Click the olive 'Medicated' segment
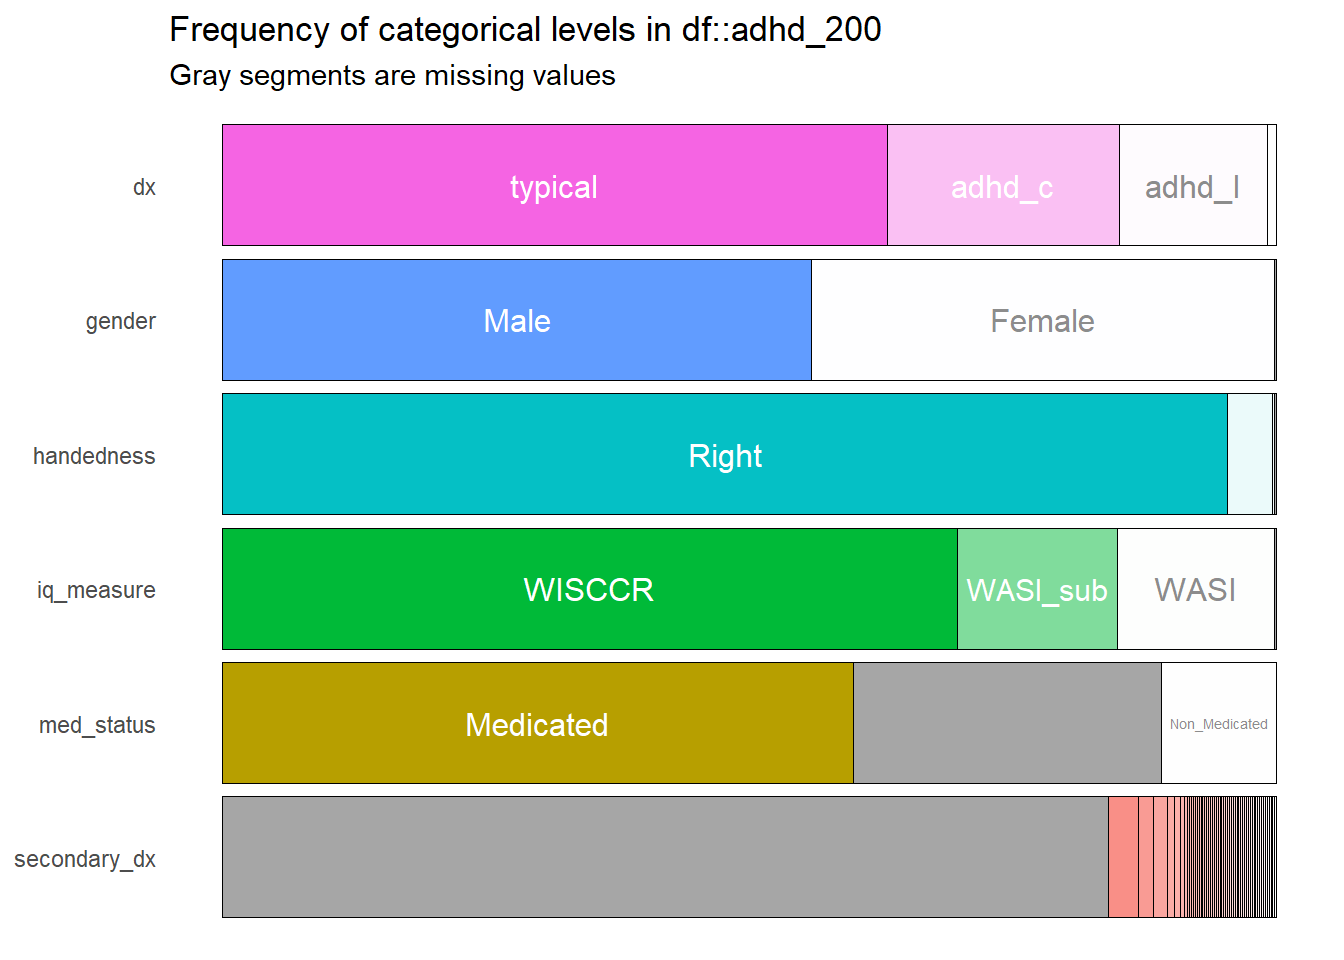 [538, 723]
